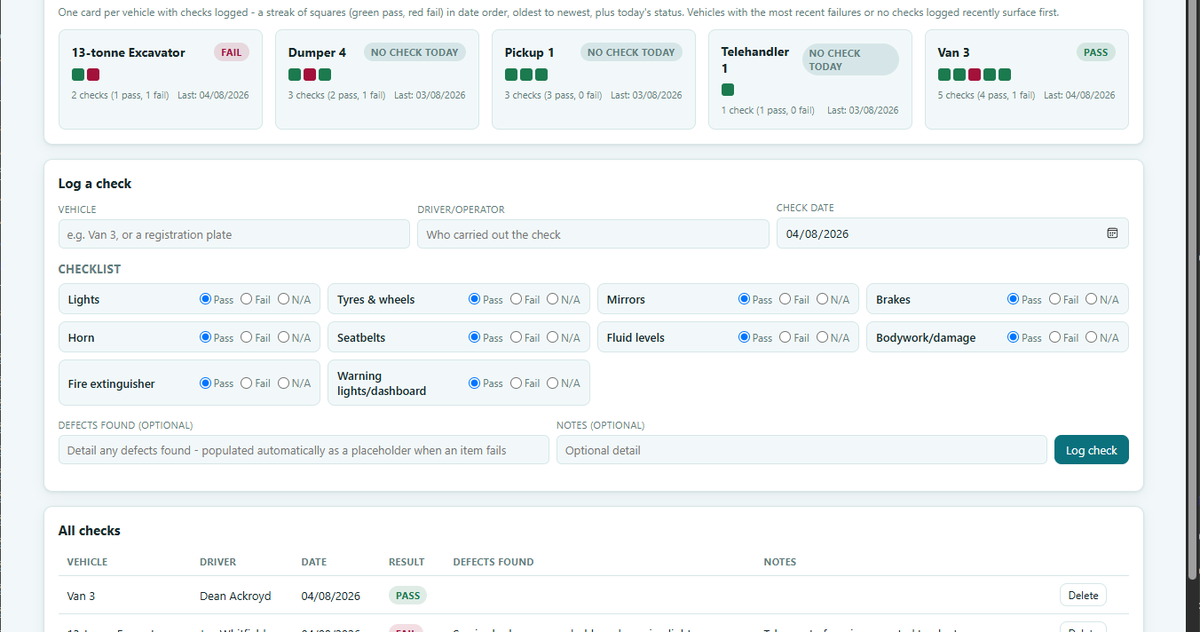Image resolution: width=1200 pixels, height=632 pixels.
Task: Click the red fail square on Excavator card
Action: 93,74
